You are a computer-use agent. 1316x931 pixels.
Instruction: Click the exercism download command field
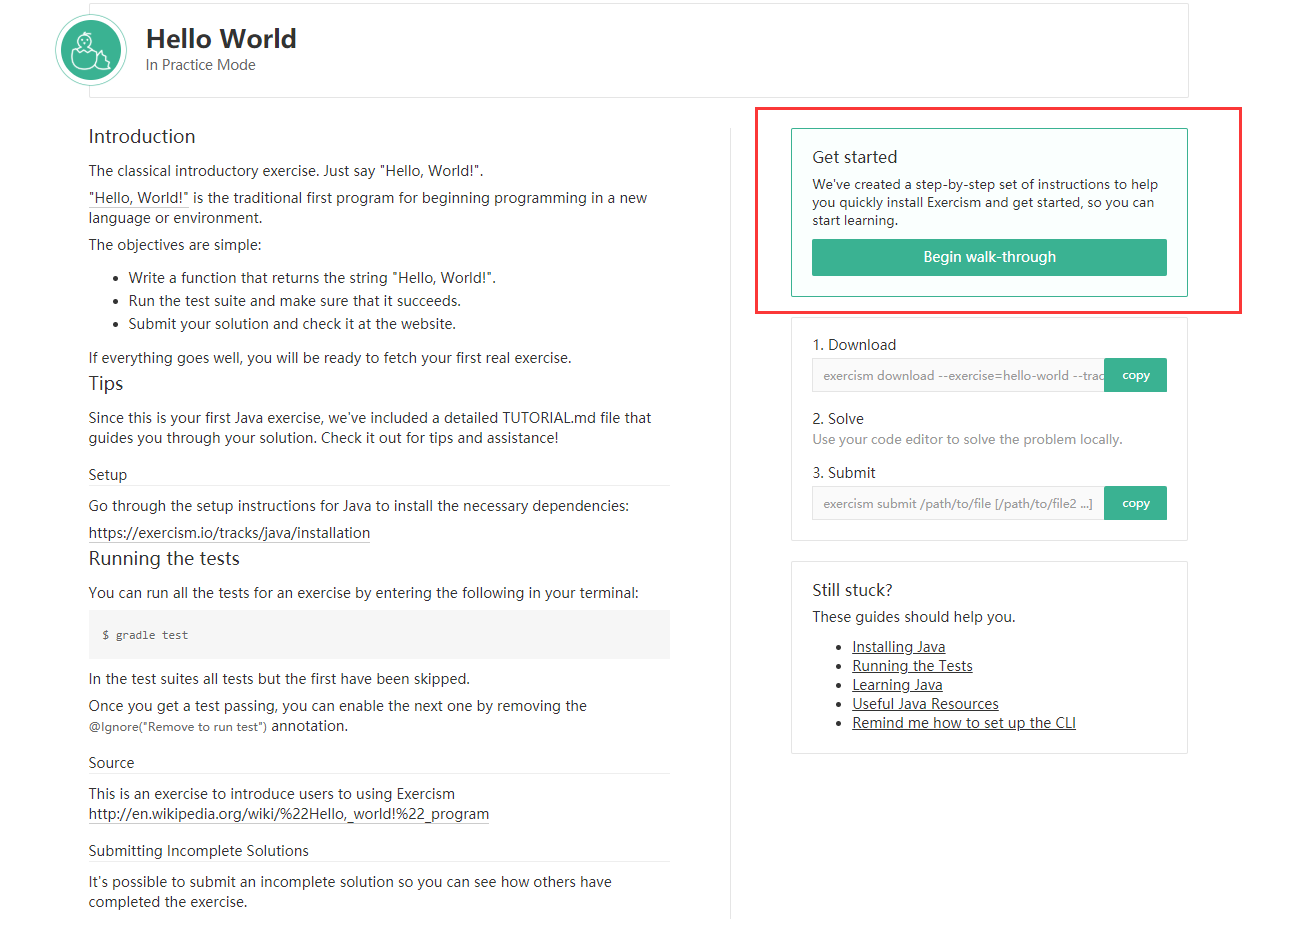(x=958, y=376)
